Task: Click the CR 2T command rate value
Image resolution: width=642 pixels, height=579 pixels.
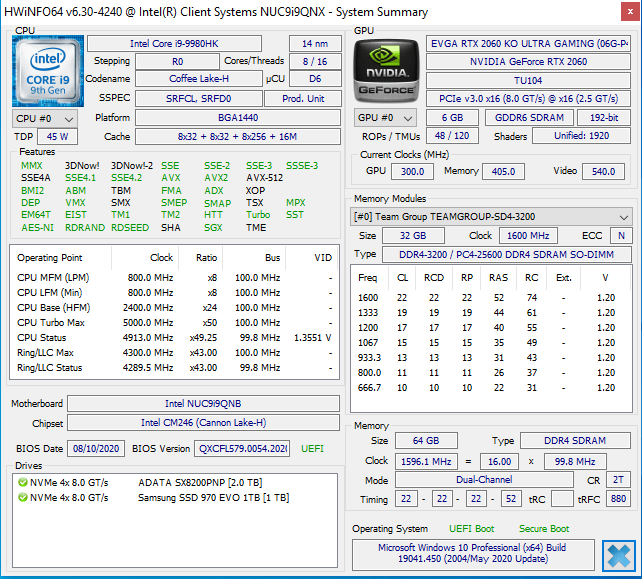Action: (x=618, y=480)
